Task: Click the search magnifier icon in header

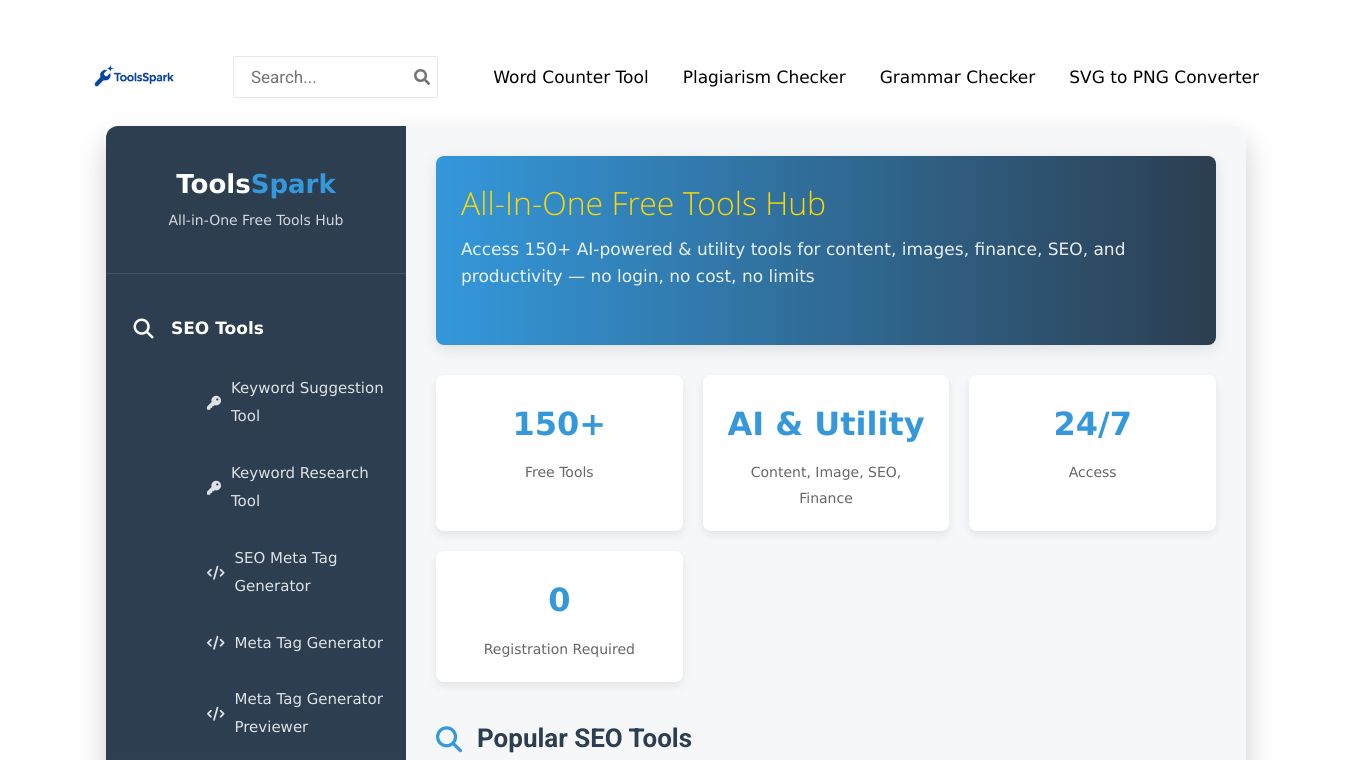Action: point(422,77)
